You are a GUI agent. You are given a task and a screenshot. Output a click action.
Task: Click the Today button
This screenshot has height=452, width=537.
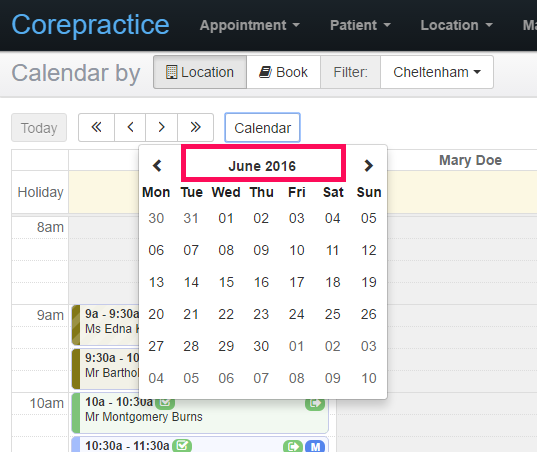[39, 128]
